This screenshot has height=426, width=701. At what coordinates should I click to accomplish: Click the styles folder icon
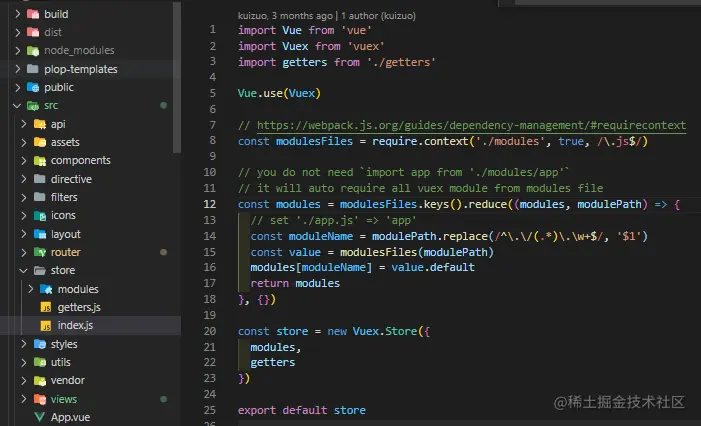click(x=40, y=344)
